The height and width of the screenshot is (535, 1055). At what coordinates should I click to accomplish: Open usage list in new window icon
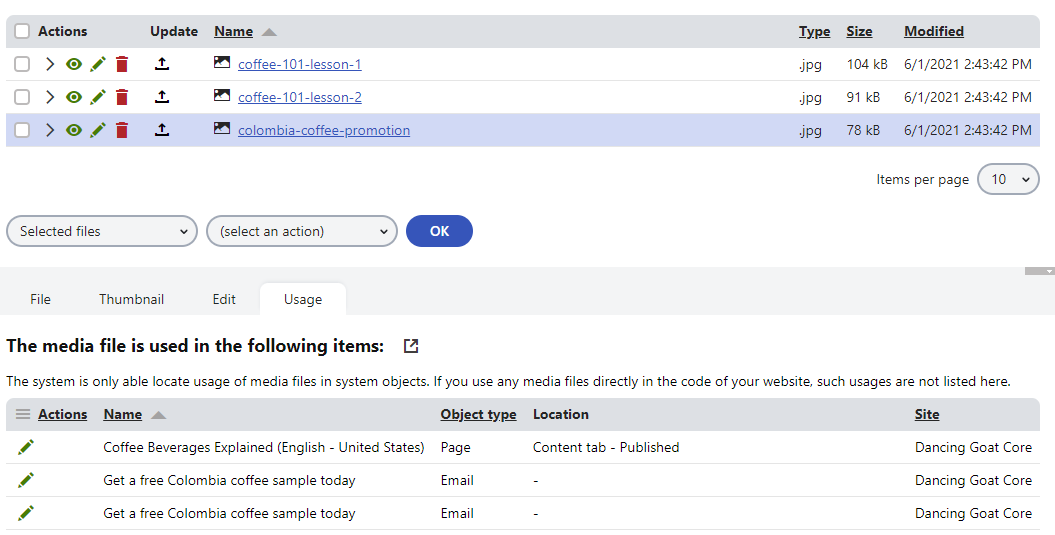[411, 346]
